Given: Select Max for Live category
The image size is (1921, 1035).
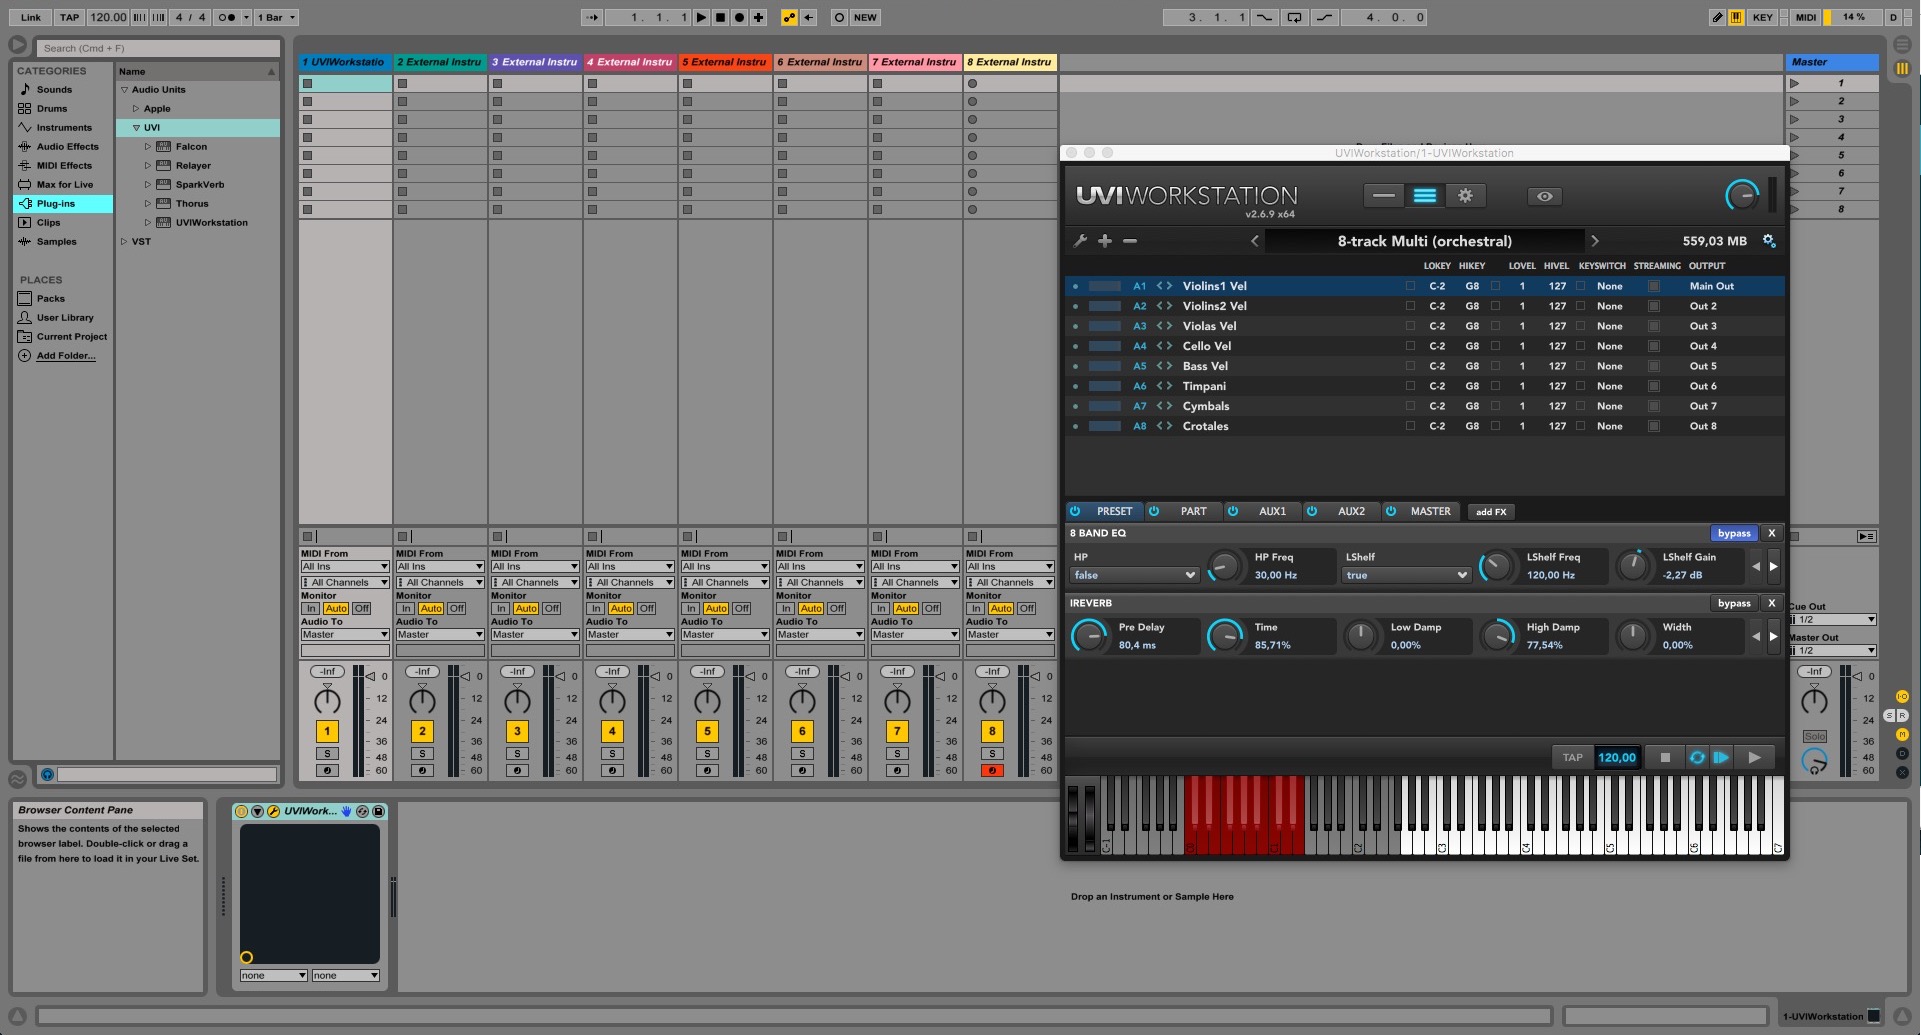Looking at the screenshot, I should 64,185.
